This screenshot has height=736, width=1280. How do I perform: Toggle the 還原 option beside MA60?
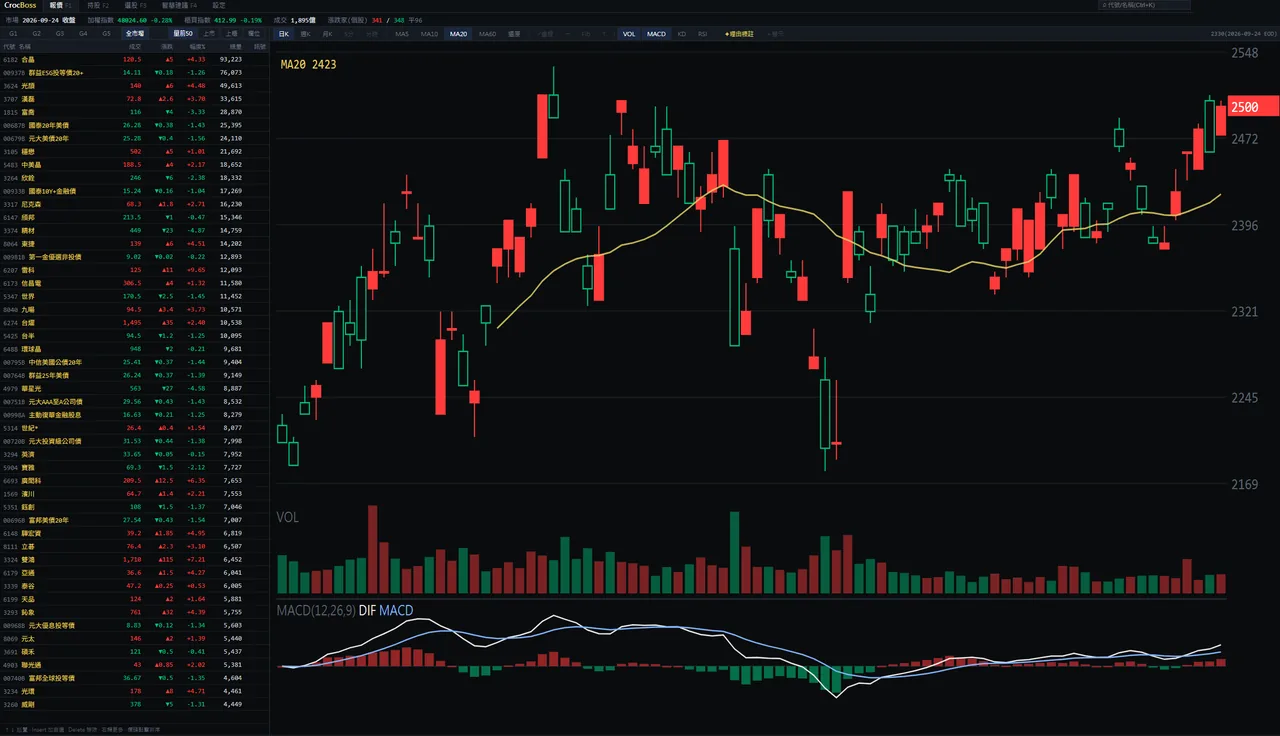514,34
